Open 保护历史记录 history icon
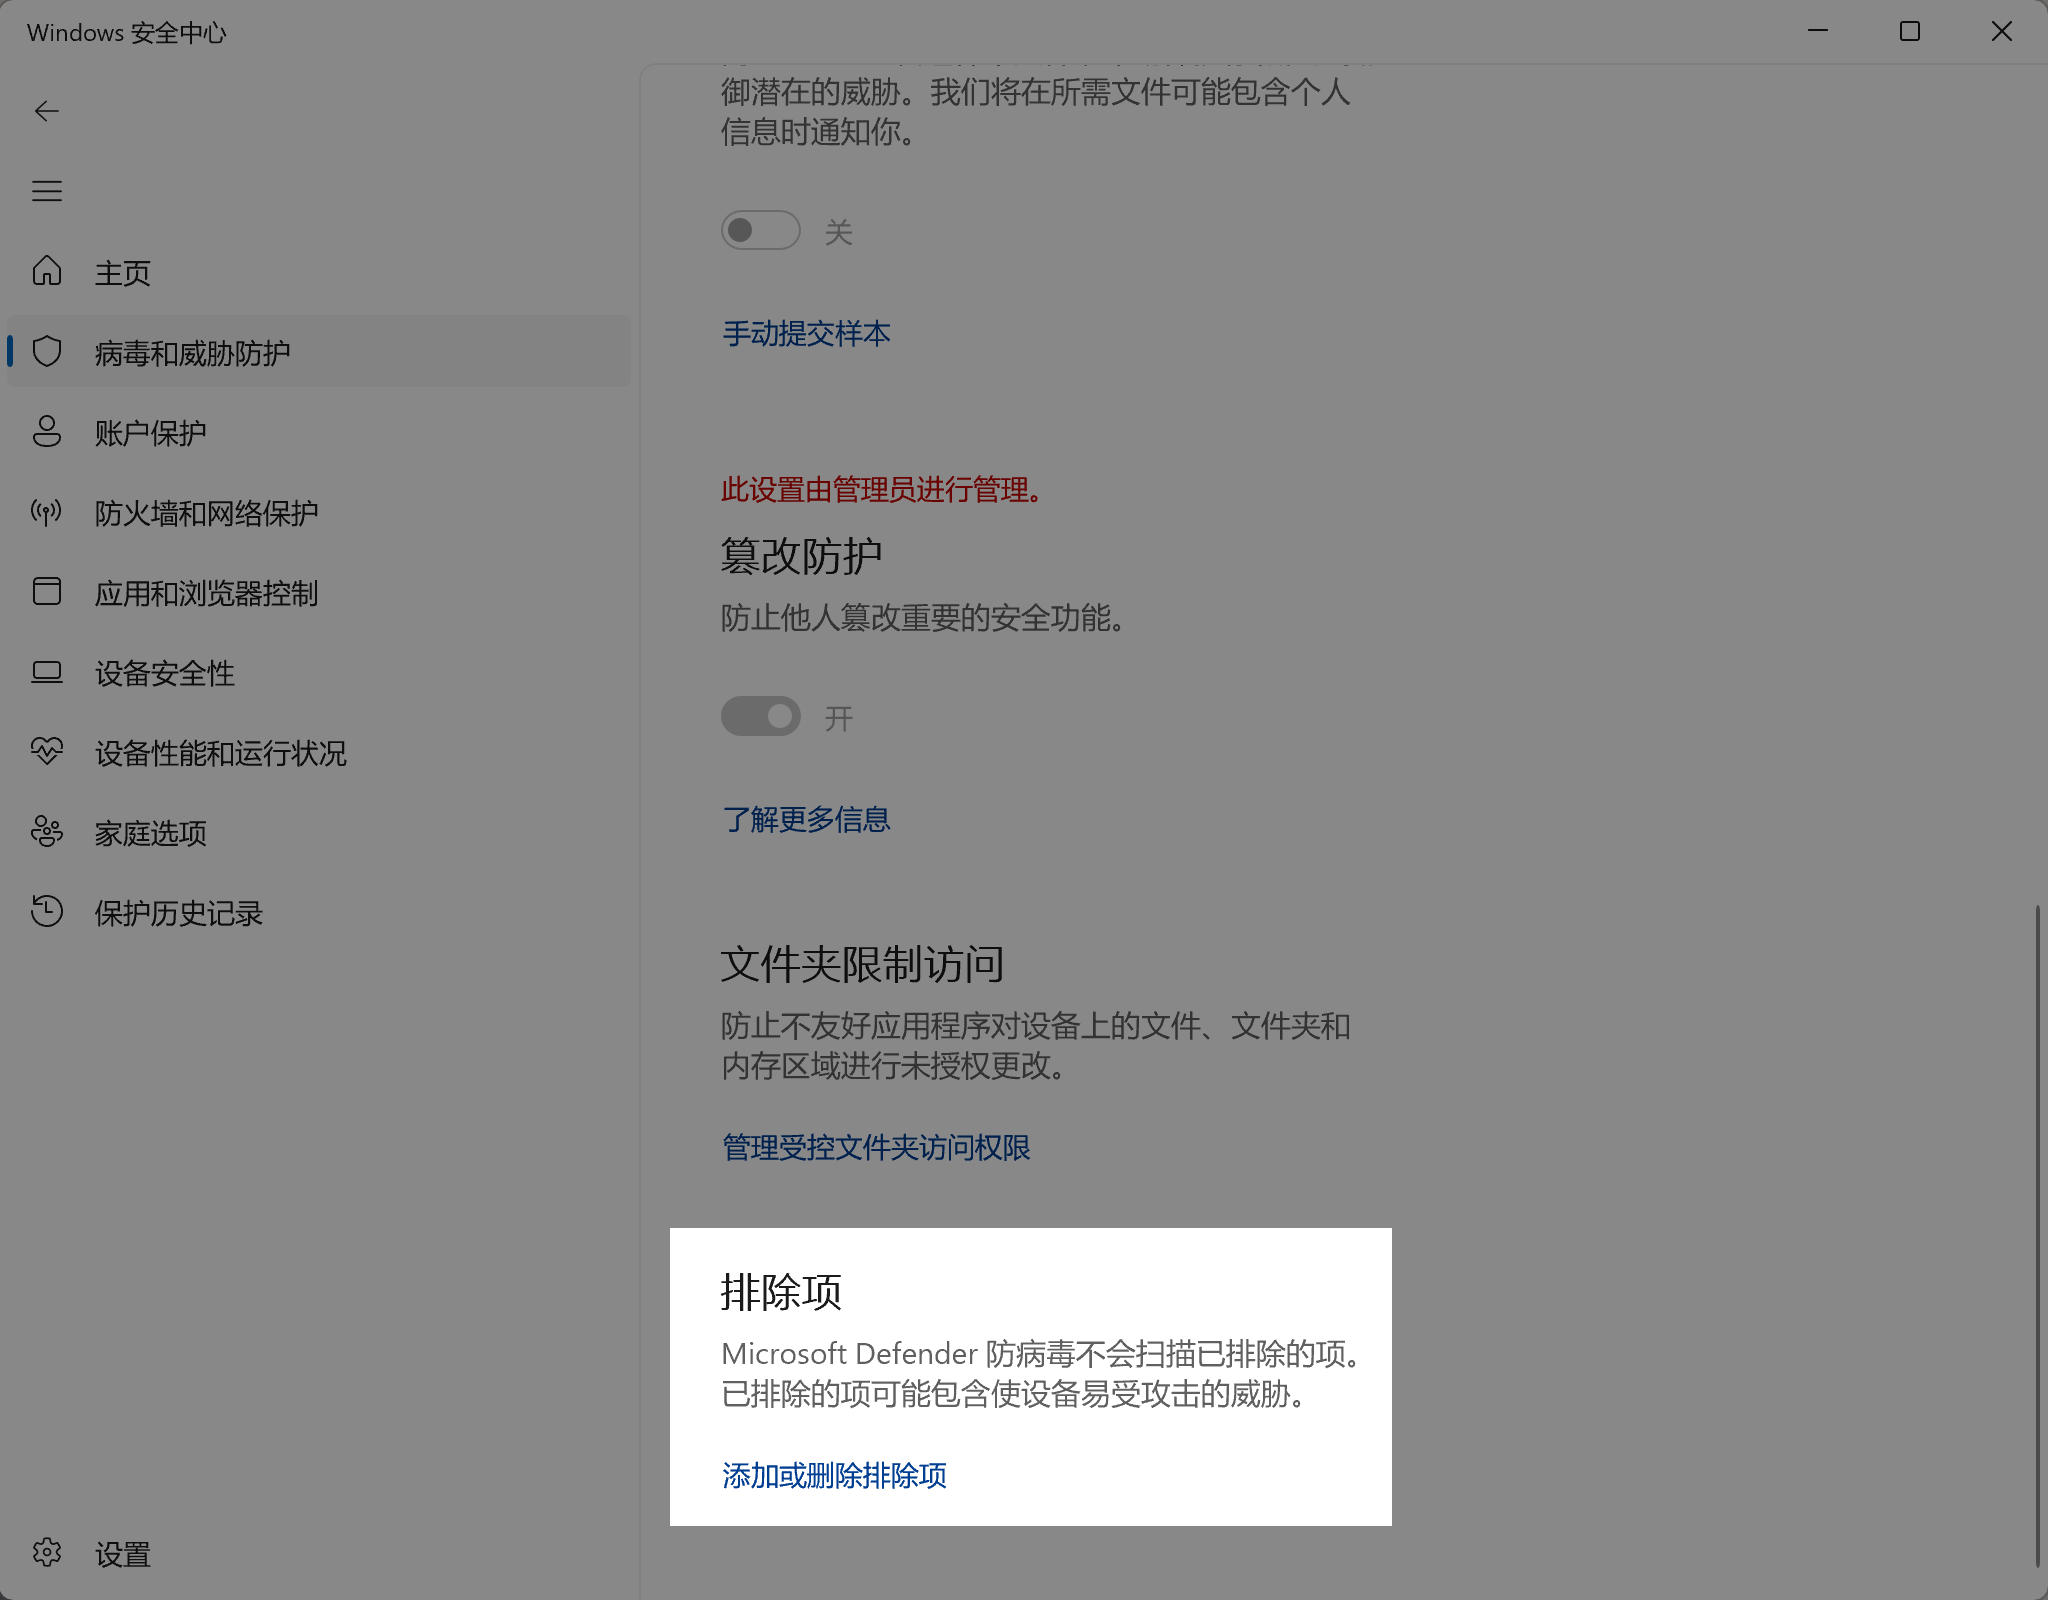This screenshot has width=2048, height=1600. pyautogui.click(x=46, y=912)
